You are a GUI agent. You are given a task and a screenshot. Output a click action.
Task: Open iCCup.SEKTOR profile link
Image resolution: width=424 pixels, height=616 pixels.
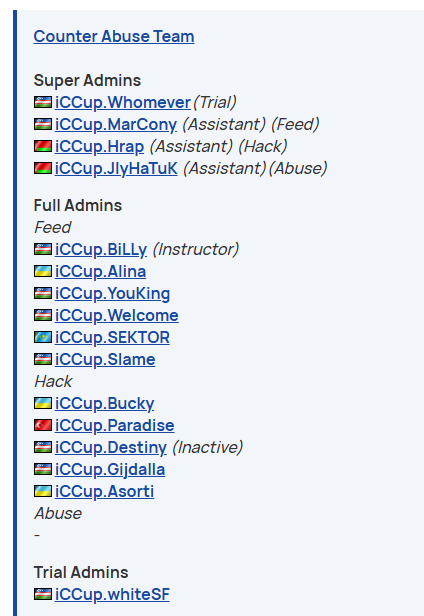112,337
